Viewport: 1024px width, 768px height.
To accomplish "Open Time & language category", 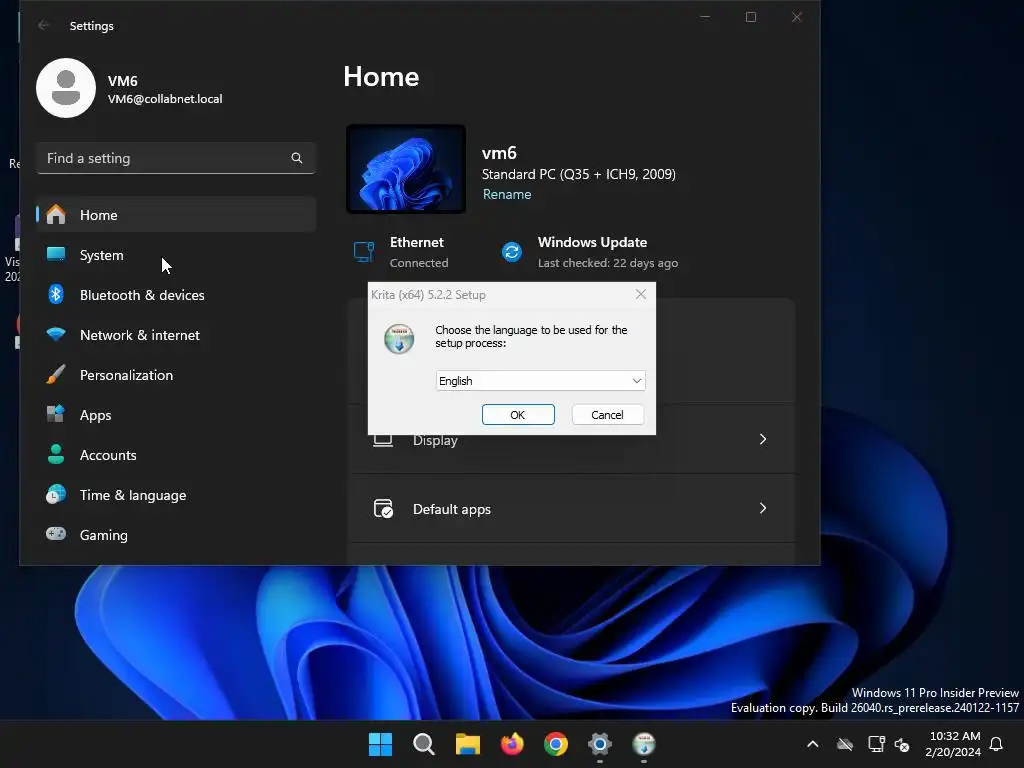I will (x=176, y=495).
